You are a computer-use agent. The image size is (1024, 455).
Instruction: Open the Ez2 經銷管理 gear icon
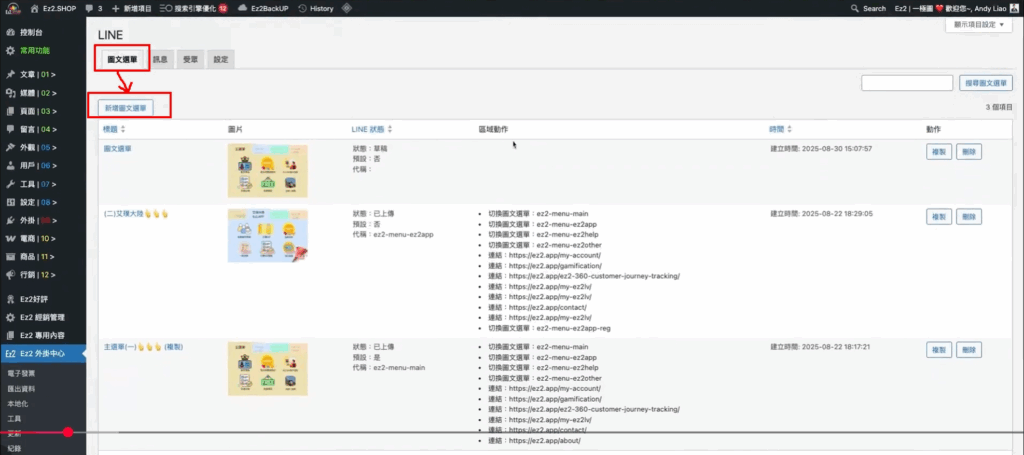point(10,318)
